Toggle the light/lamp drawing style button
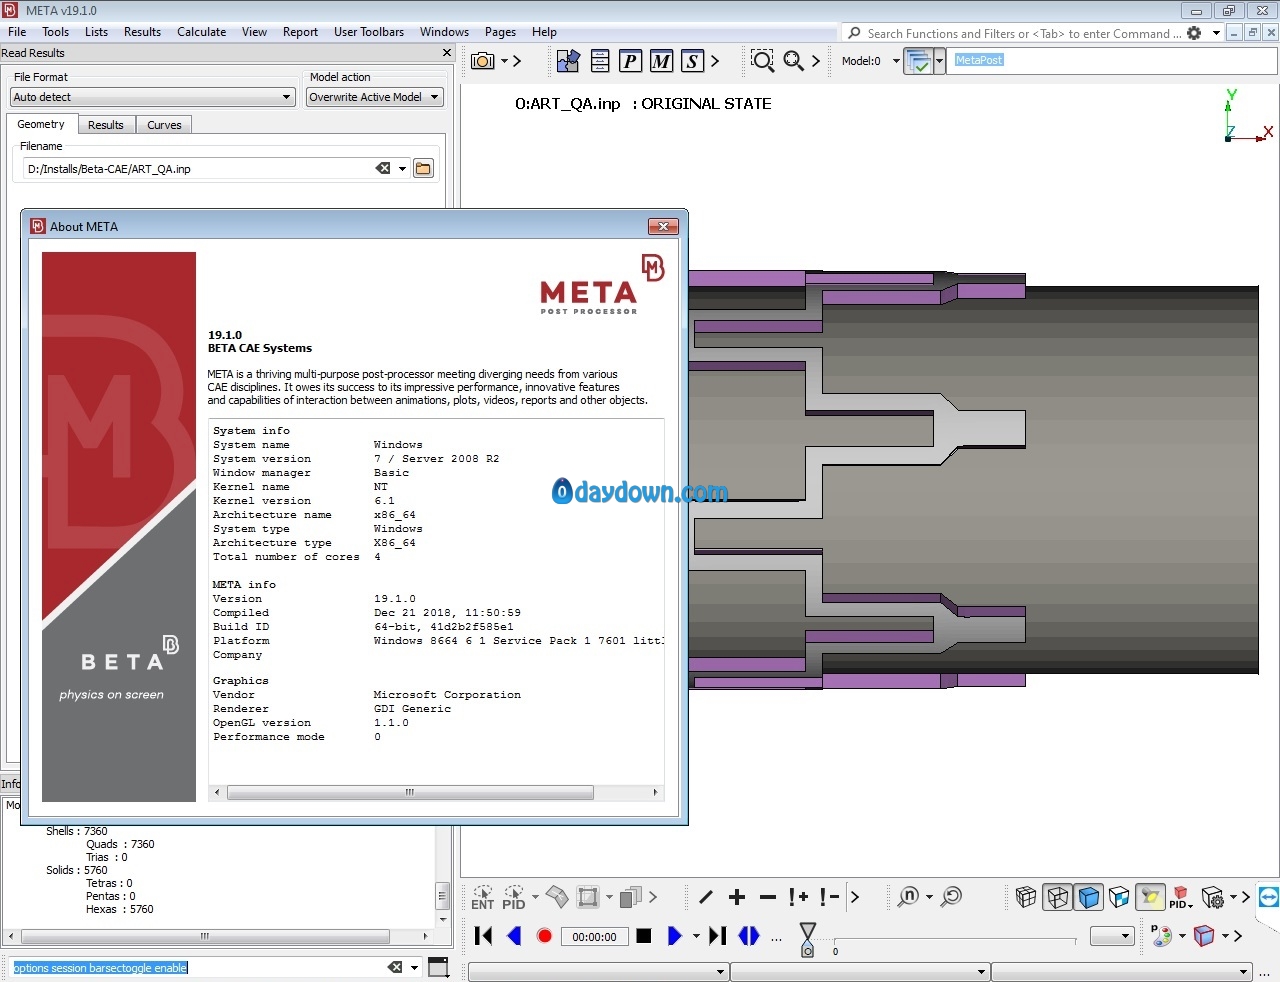Screen dimensions: 1280x982 1151,897
